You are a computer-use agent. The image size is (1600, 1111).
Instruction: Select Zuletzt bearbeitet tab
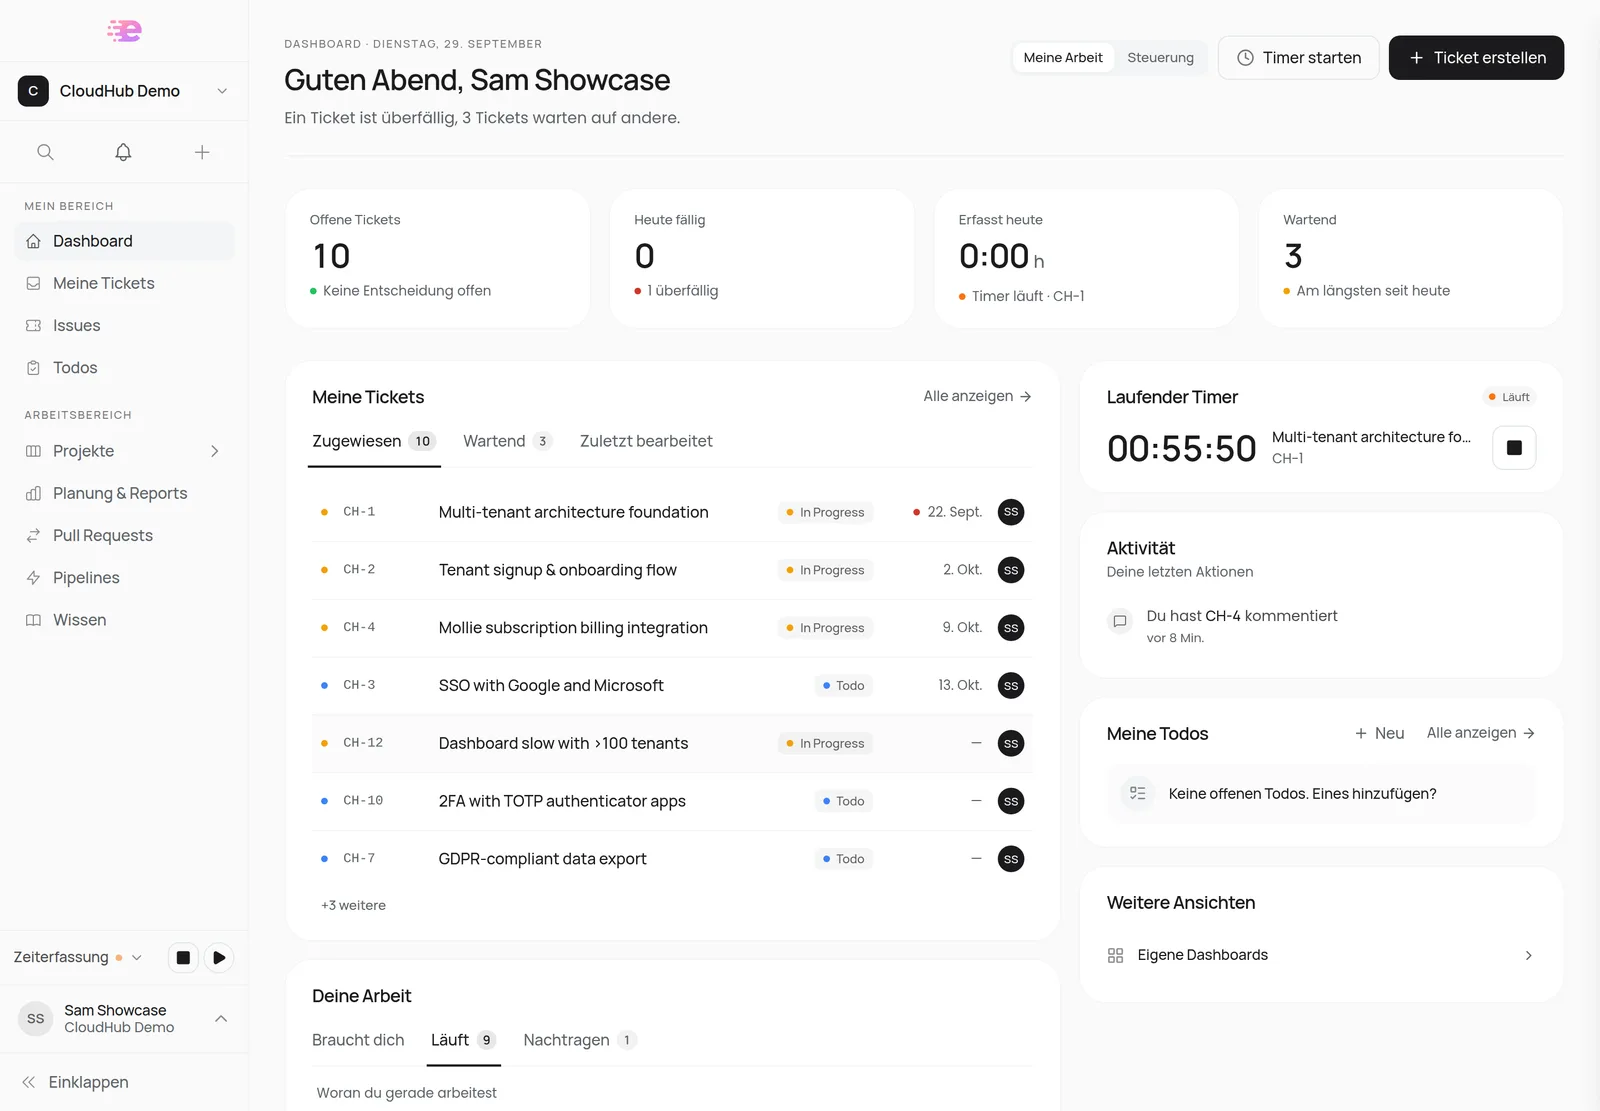[x=646, y=441]
